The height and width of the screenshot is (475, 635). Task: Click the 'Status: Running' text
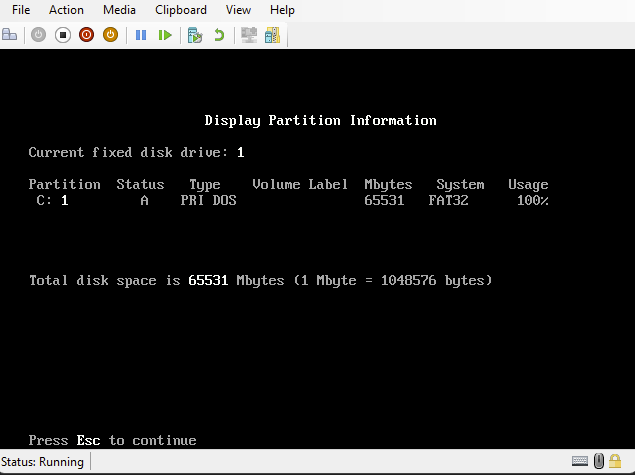42,462
